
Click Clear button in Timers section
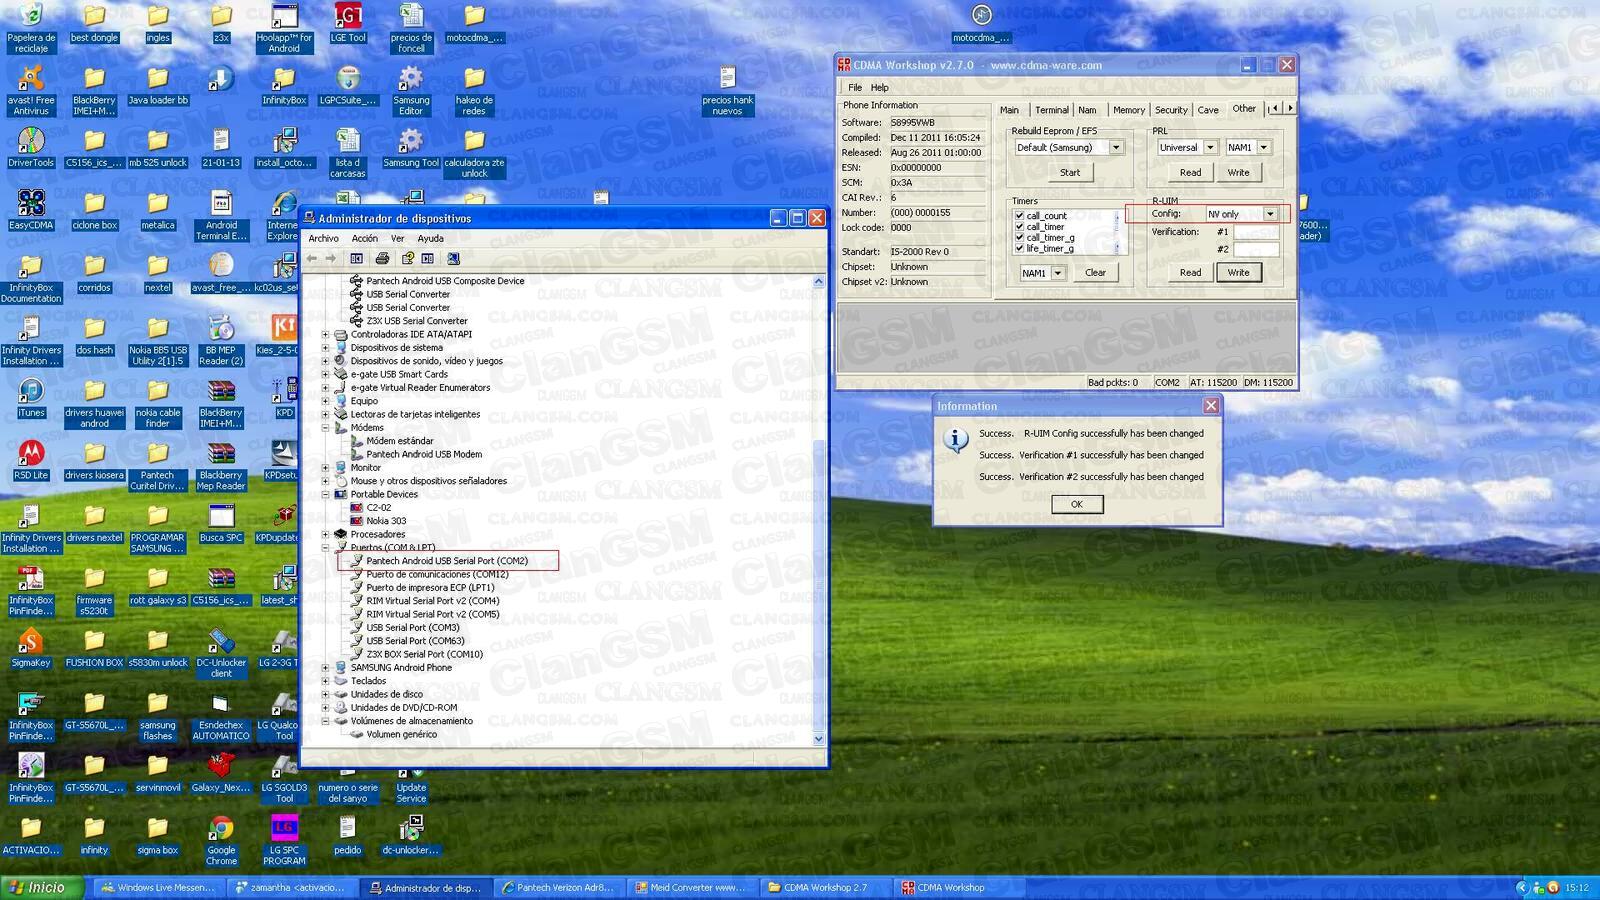tap(1096, 273)
